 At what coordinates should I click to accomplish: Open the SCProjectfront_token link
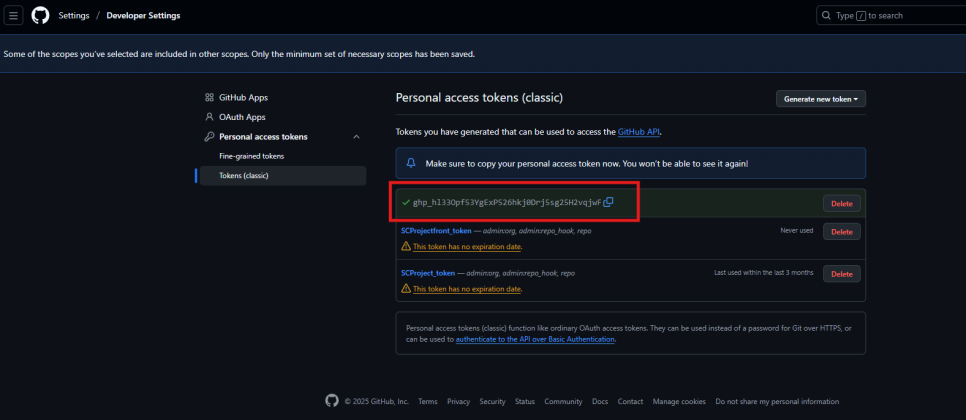[x=436, y=231]
